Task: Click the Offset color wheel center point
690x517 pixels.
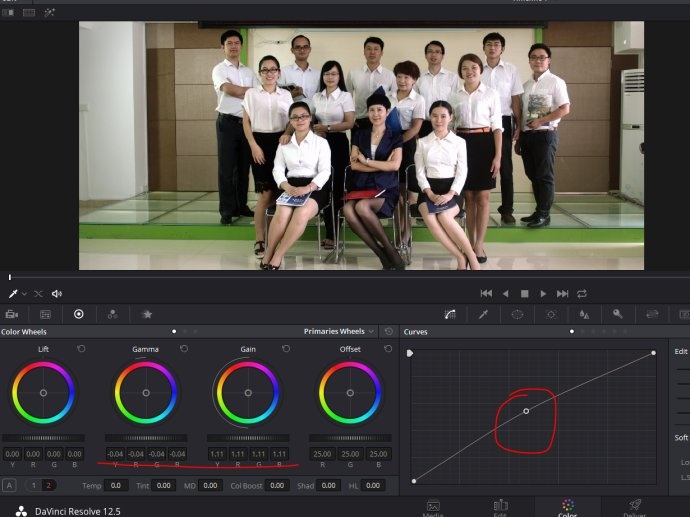Action: (x=350, y=393)
